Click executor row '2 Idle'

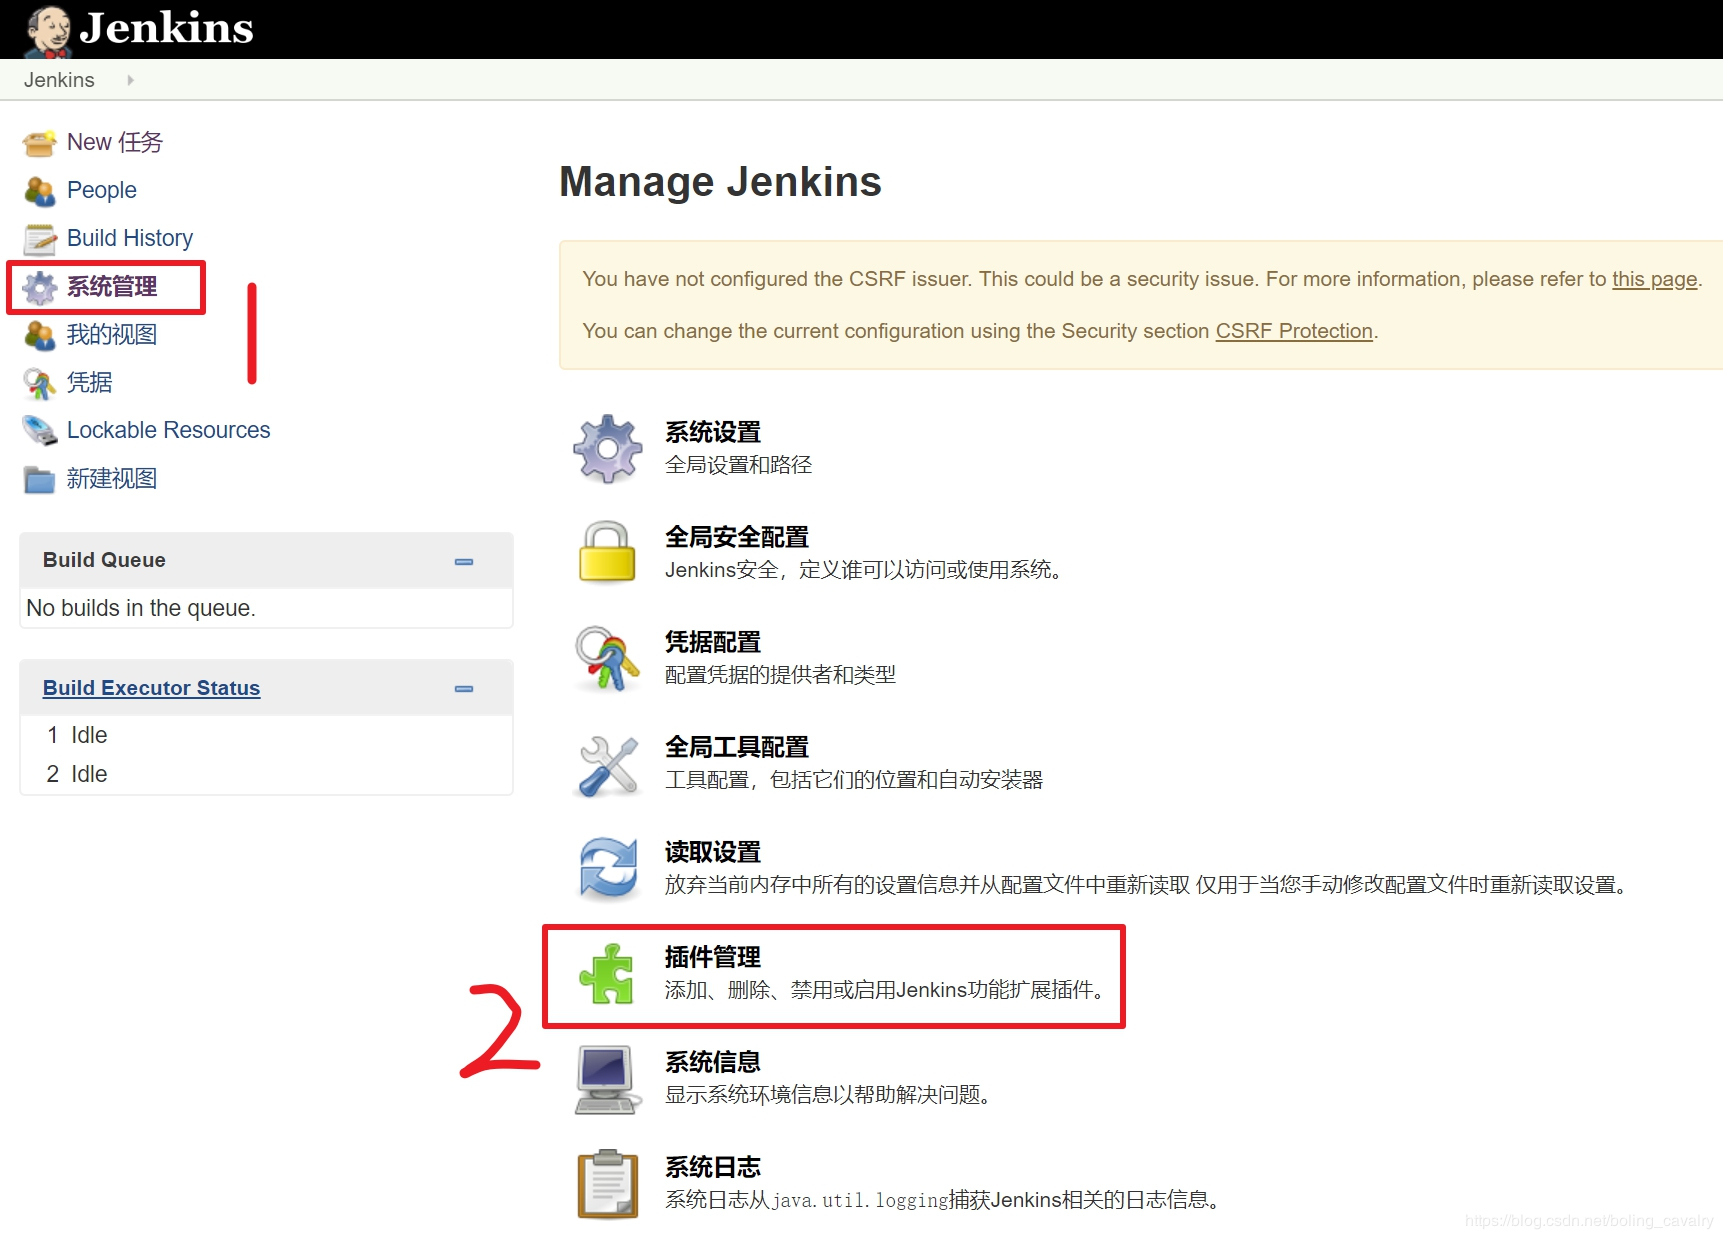coord(77,774)
